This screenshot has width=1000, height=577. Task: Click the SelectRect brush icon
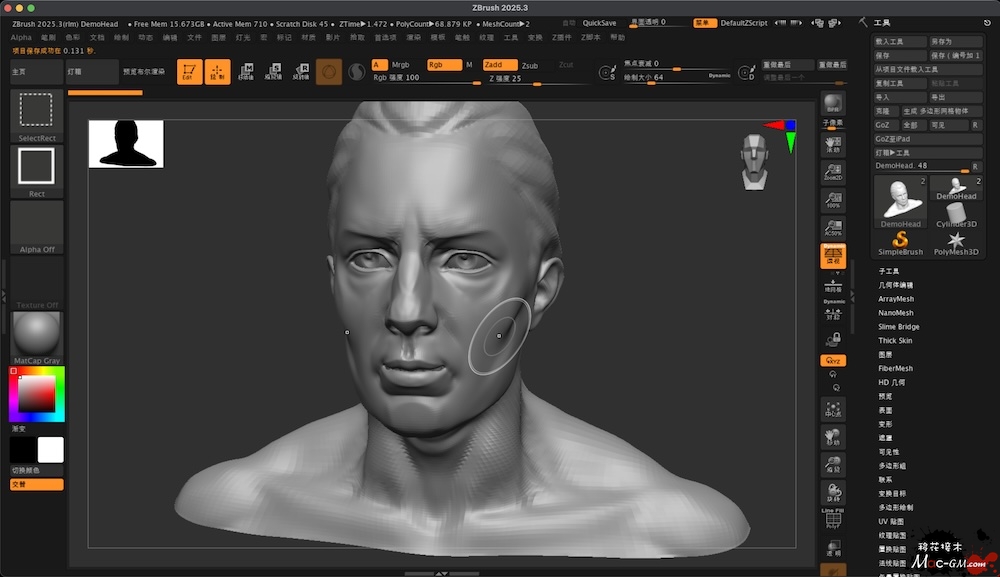point(36,112)
